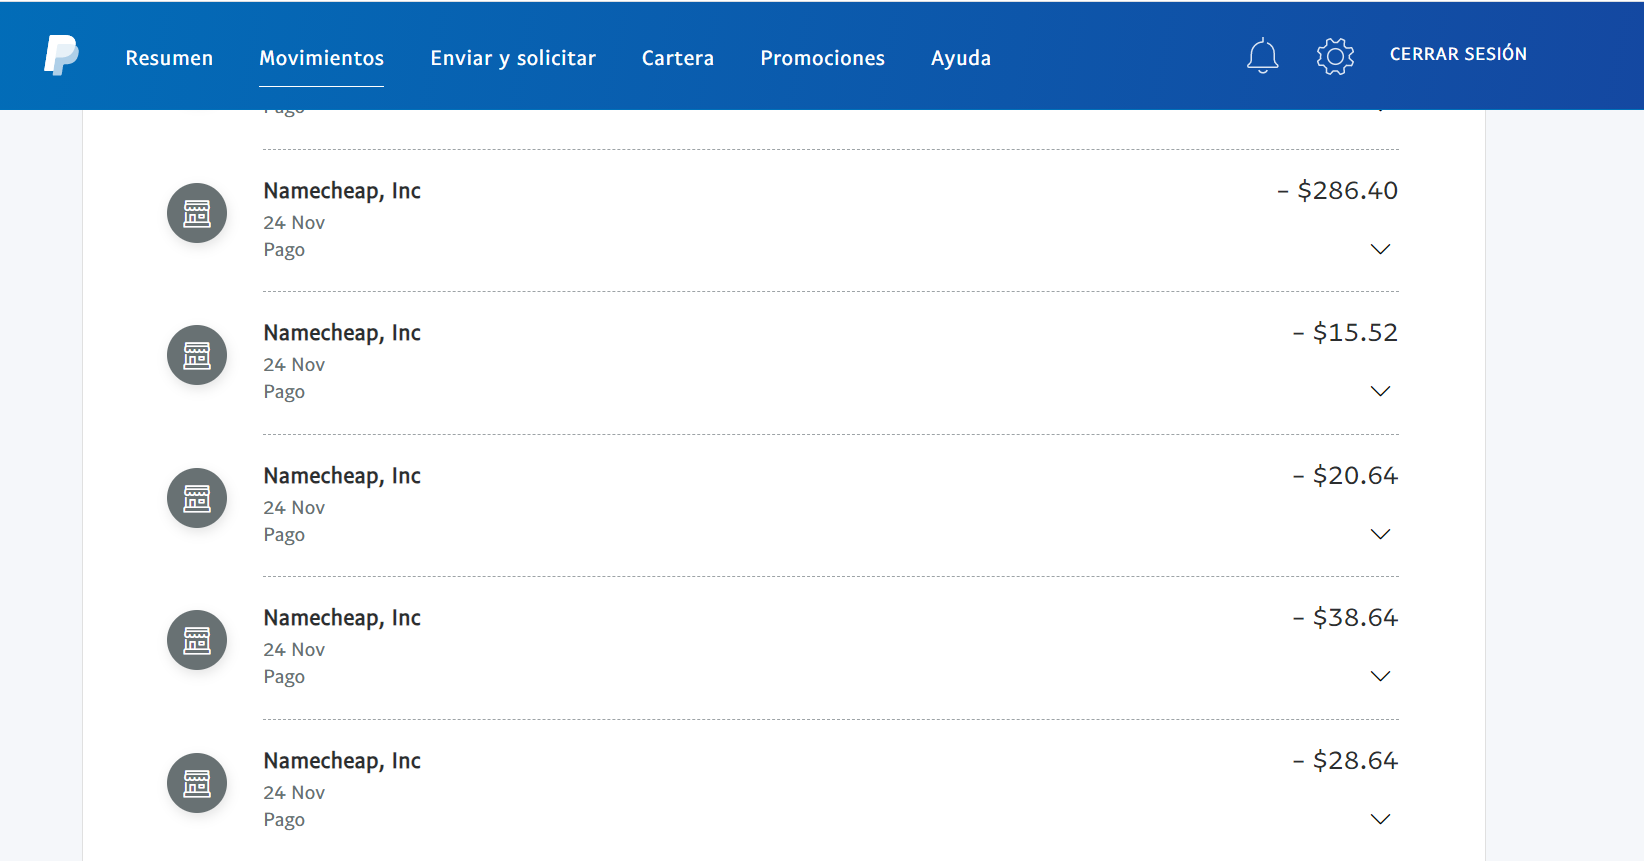This screenshot has width=1644, height=861.
Task: Click the – $28.64 amount
Action: point(1345,760)
